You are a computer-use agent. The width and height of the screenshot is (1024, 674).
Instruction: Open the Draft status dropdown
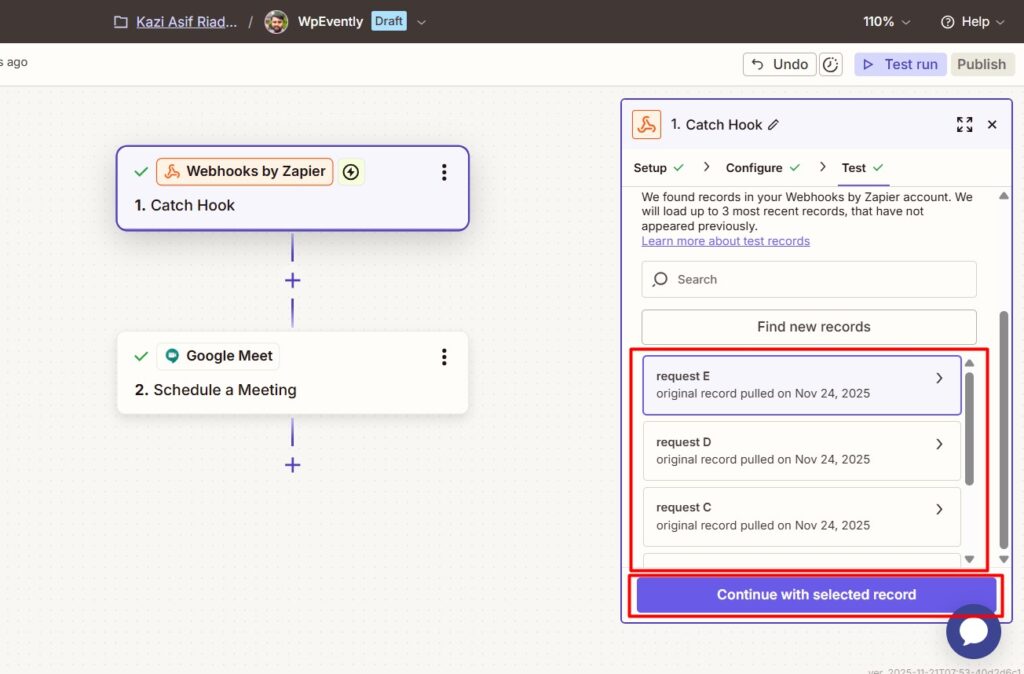coord(389,20)
